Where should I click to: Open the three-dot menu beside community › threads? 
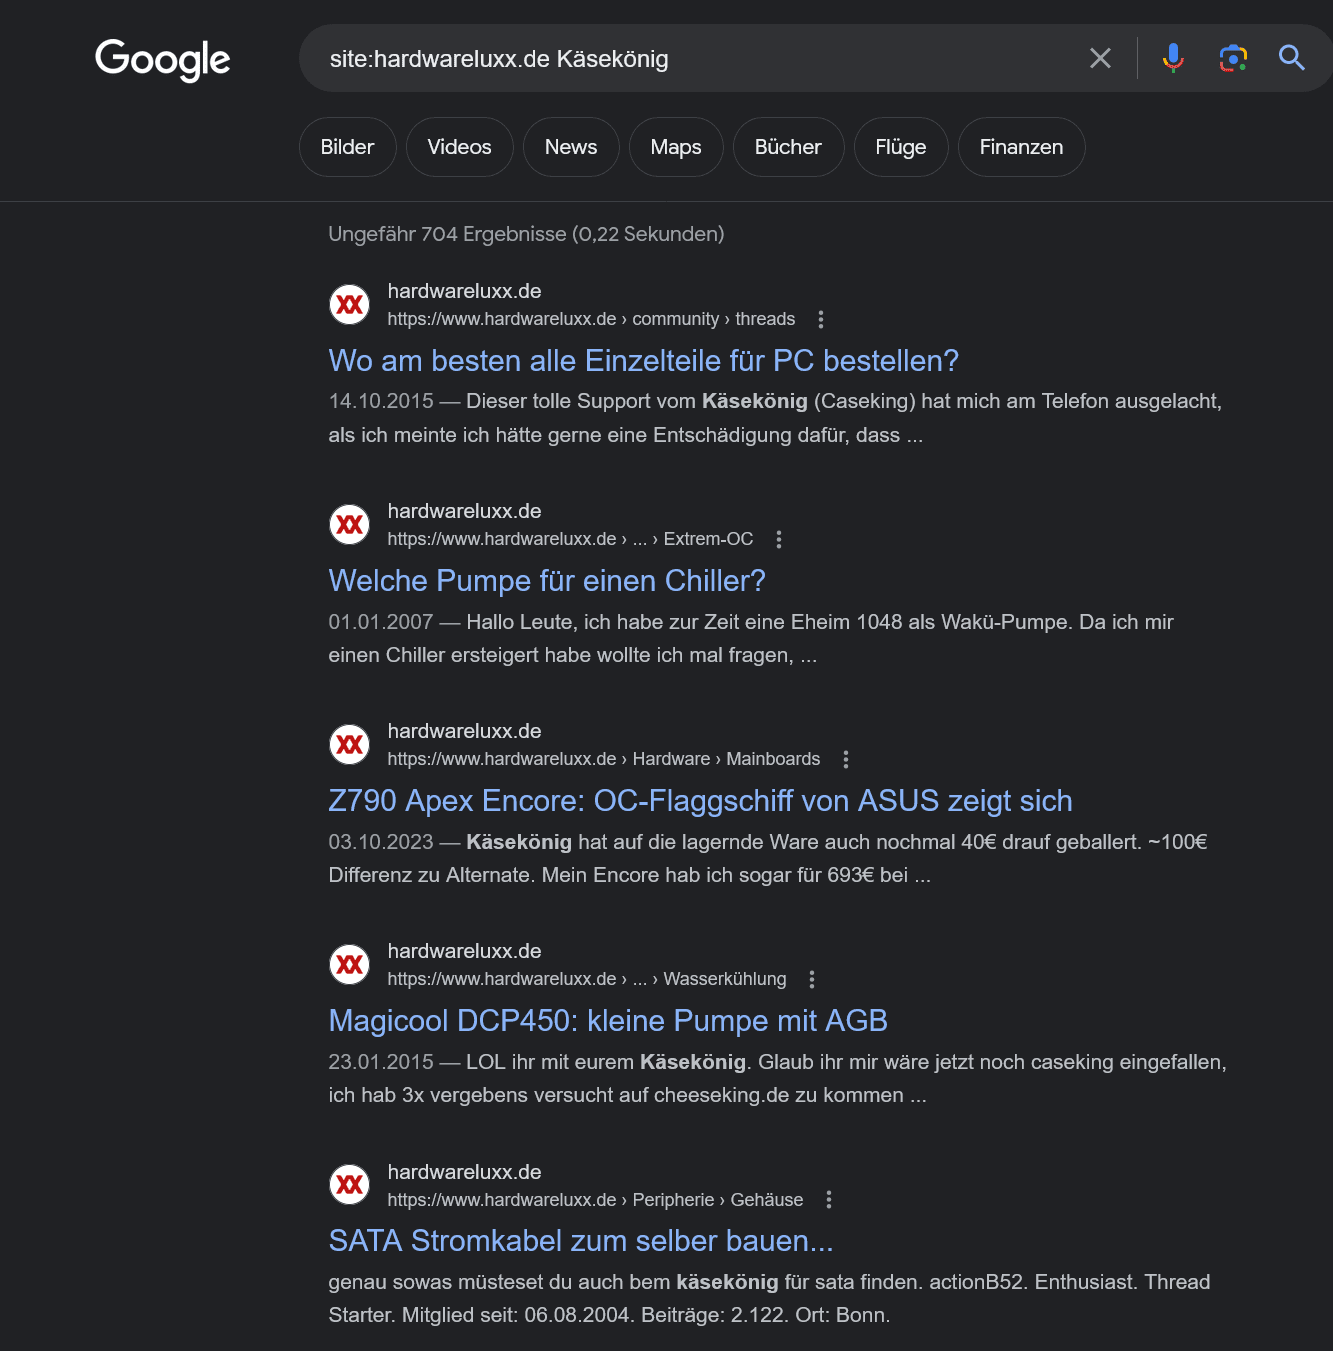click(821, 319)
